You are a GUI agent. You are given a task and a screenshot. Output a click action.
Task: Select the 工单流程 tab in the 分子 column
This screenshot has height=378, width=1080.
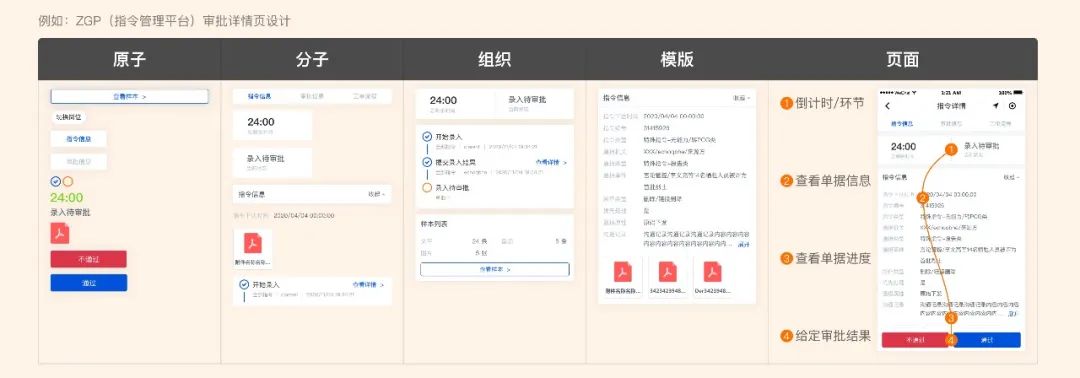point(364,96)
